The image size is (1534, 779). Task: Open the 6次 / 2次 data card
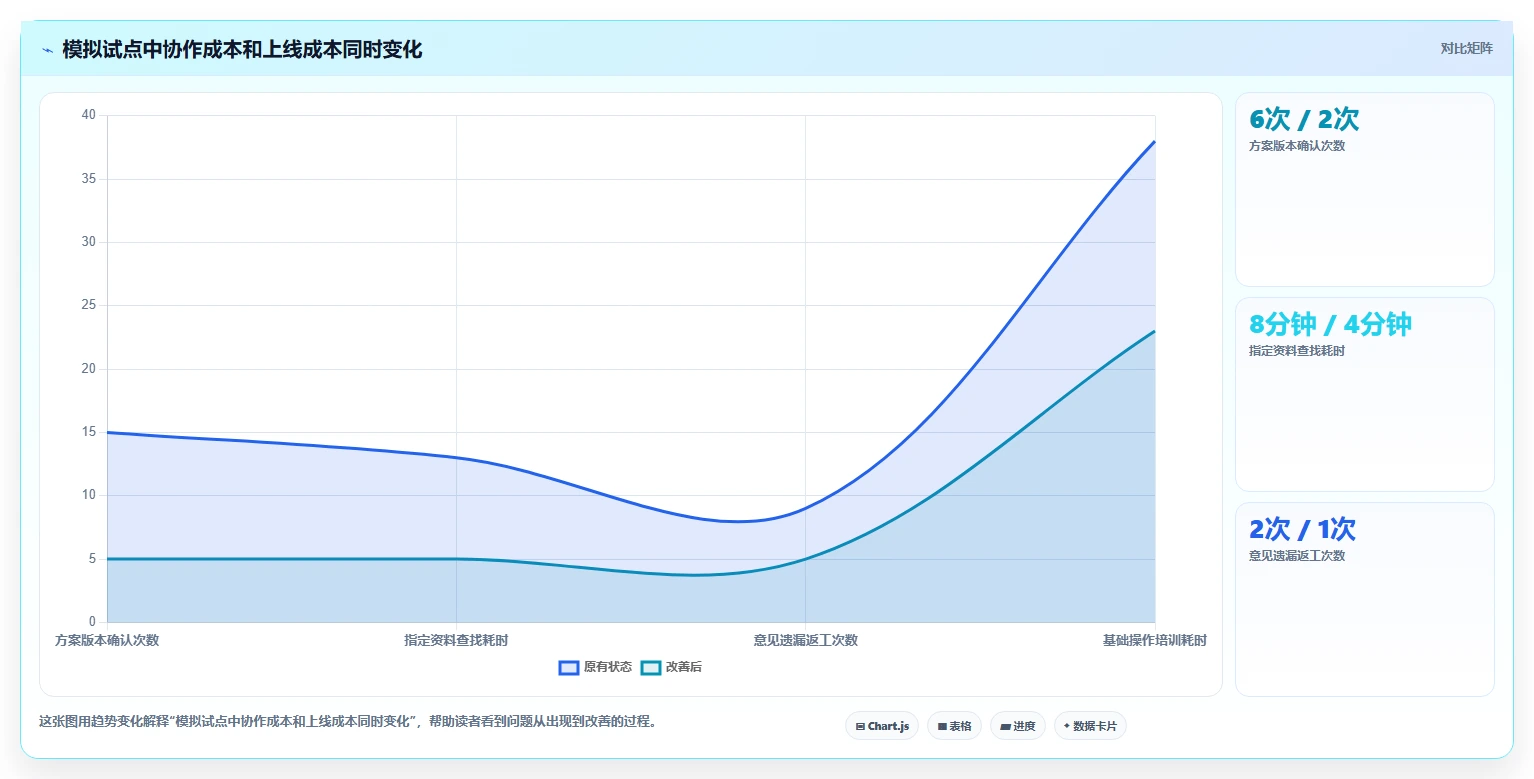1365,190
